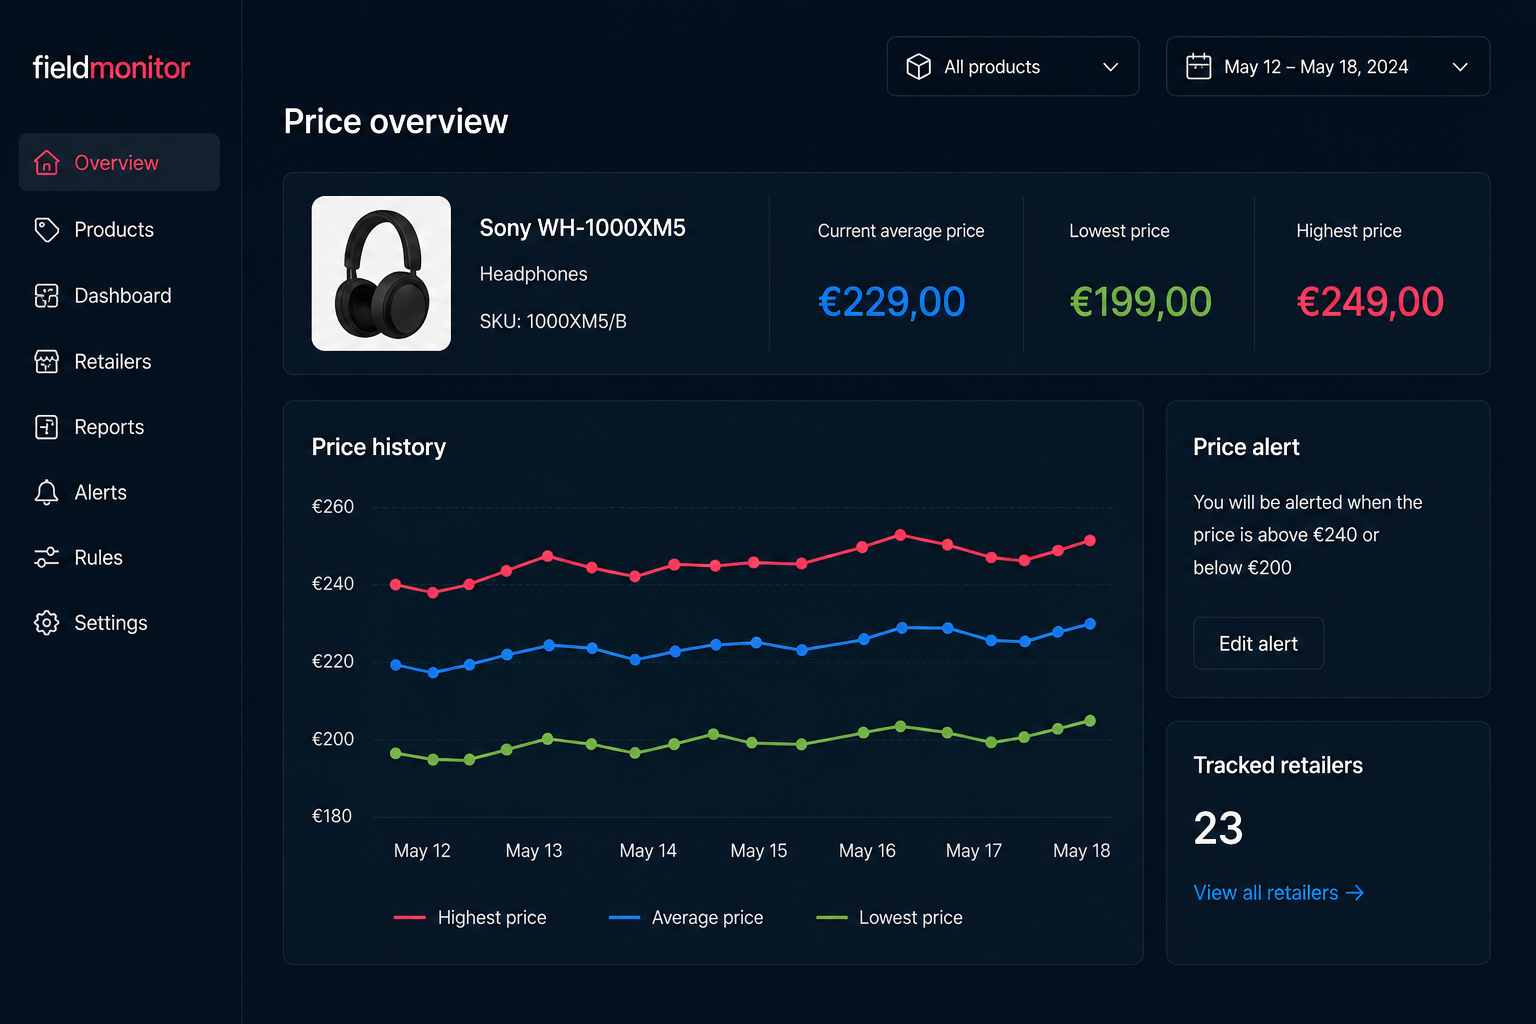The width and height of the screenshot is (1536, 1024).
Task: Expand the All products chevron
Action: pos(1110,67)
